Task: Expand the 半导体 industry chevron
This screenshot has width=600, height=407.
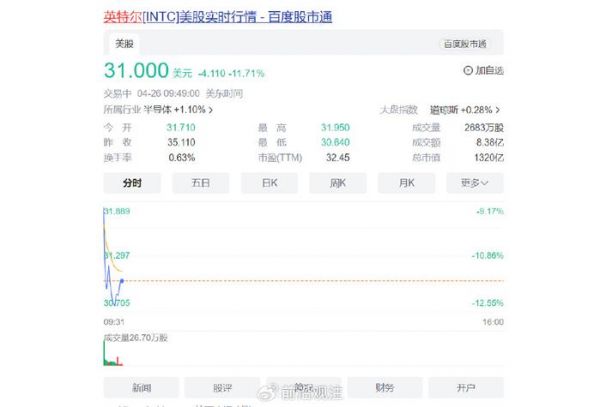Action: tap(210, 109)
